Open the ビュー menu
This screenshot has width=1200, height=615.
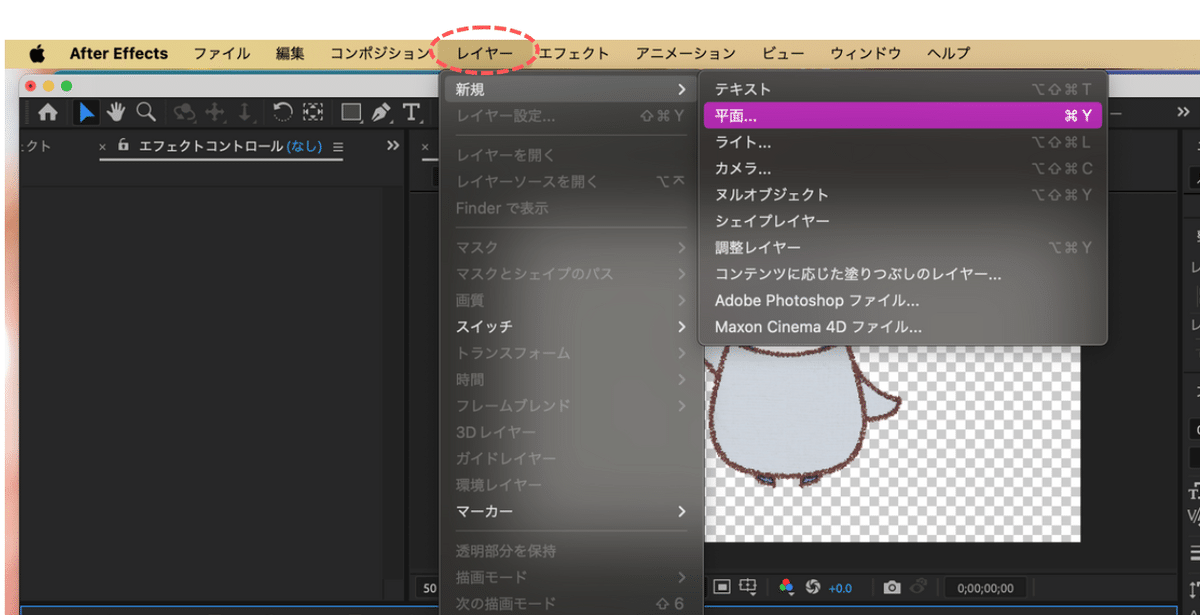point(782,54)
